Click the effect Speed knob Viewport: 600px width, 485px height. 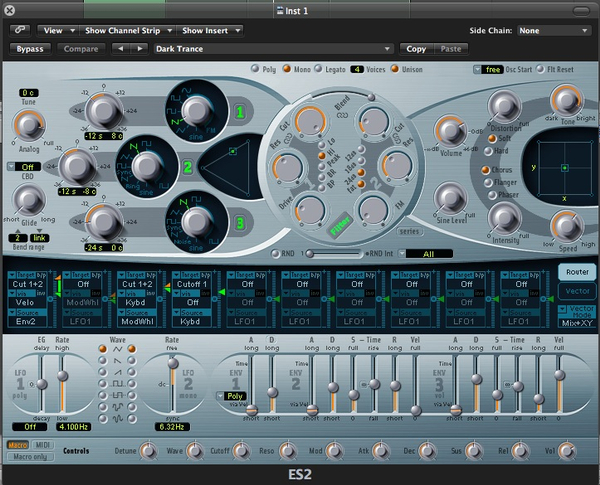[x=566, y=226]
